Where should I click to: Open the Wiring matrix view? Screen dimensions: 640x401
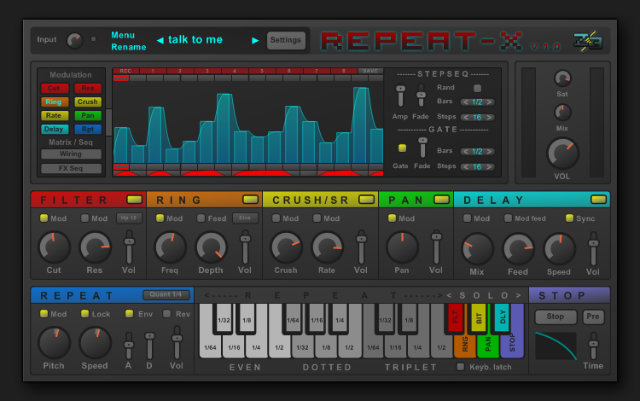coord(71,154)
